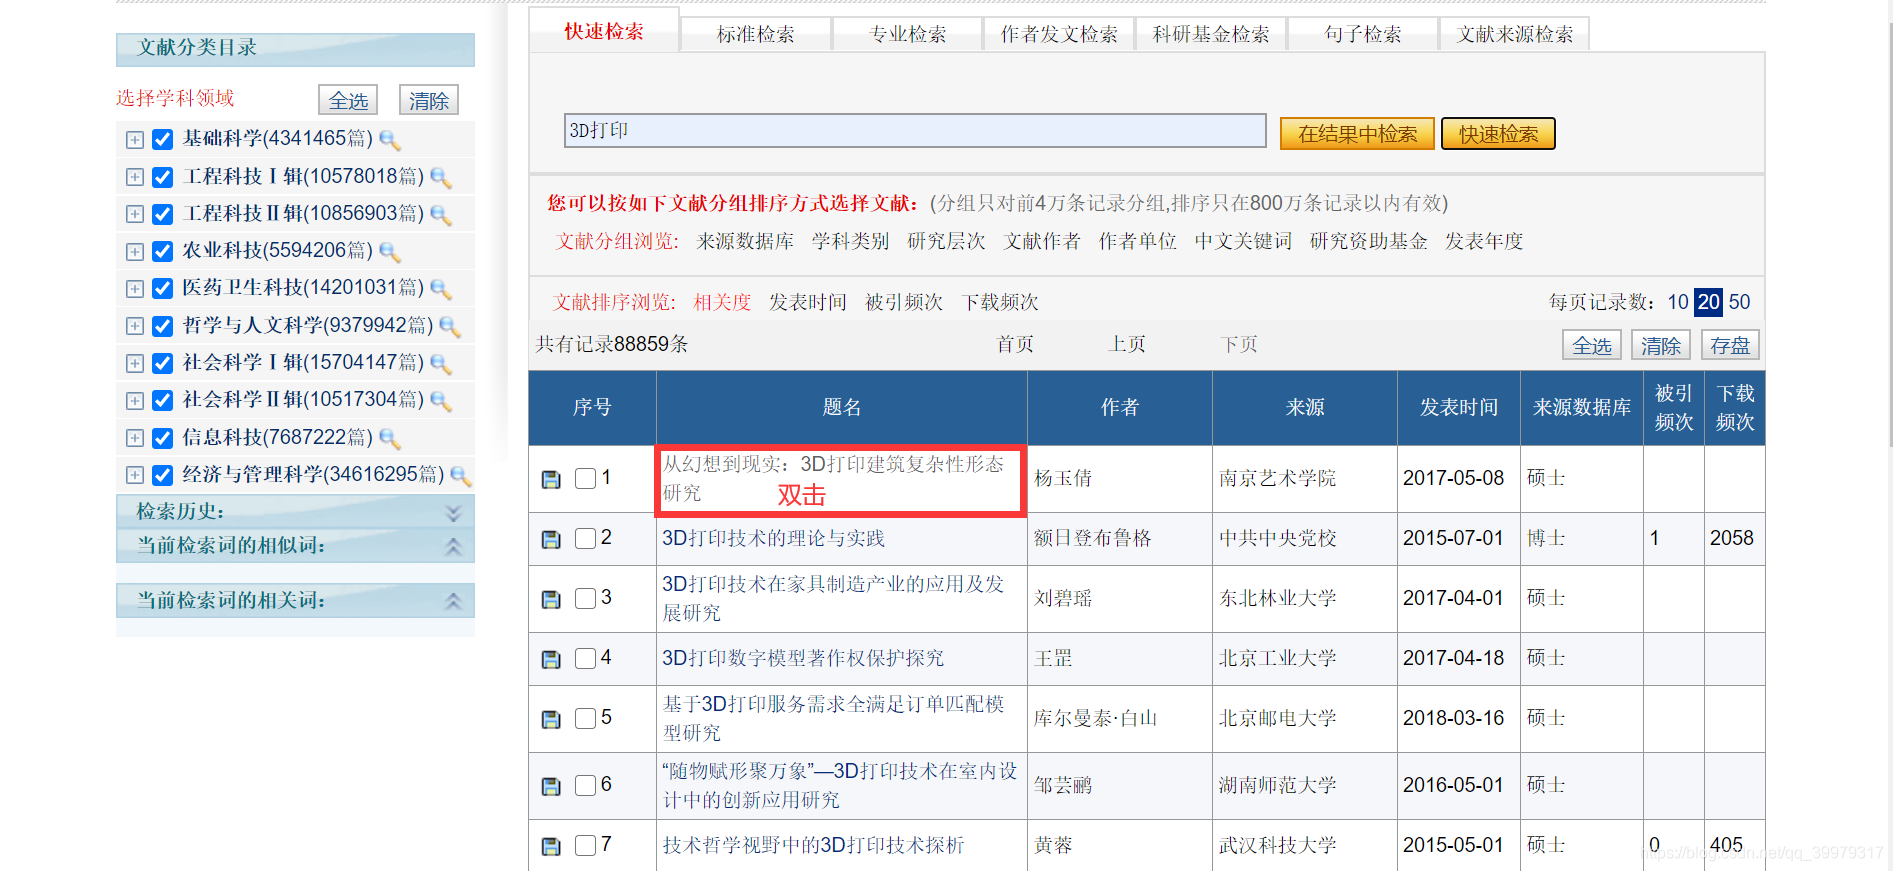
Task: Sort results by 发表时间
Action: [x=808, y=302]
